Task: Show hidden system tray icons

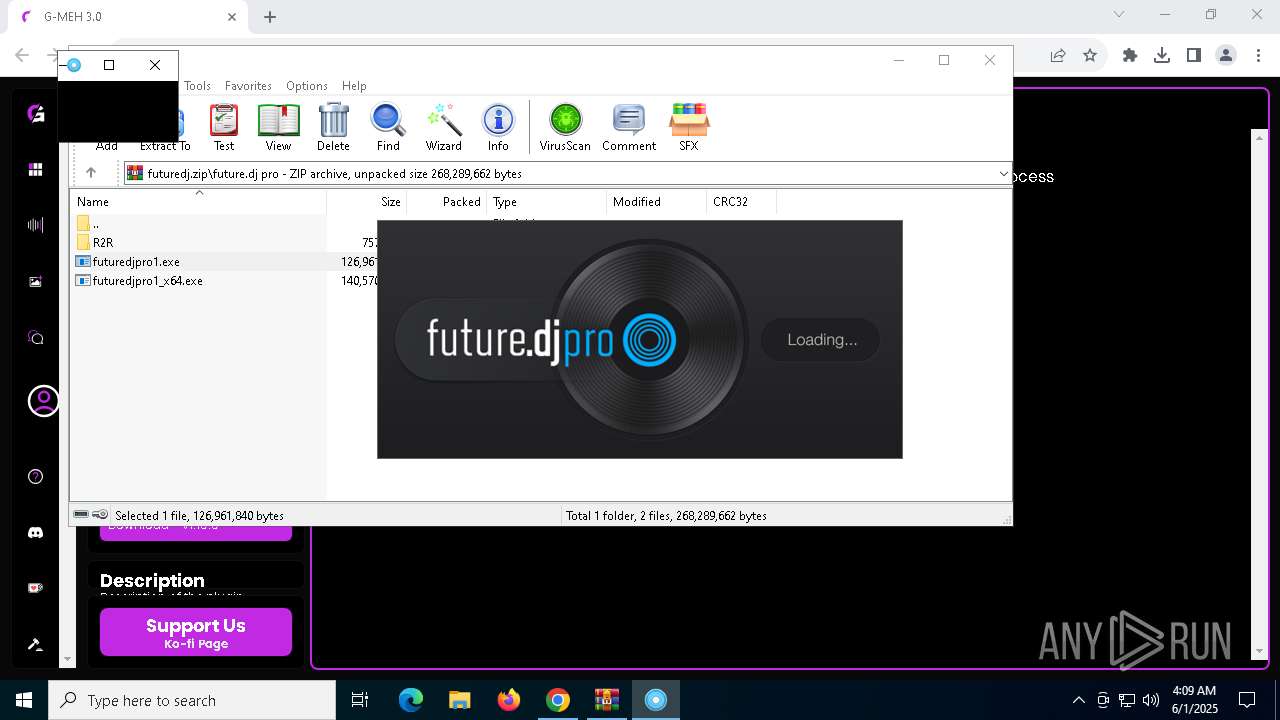Action: (x=1078, y=700)
